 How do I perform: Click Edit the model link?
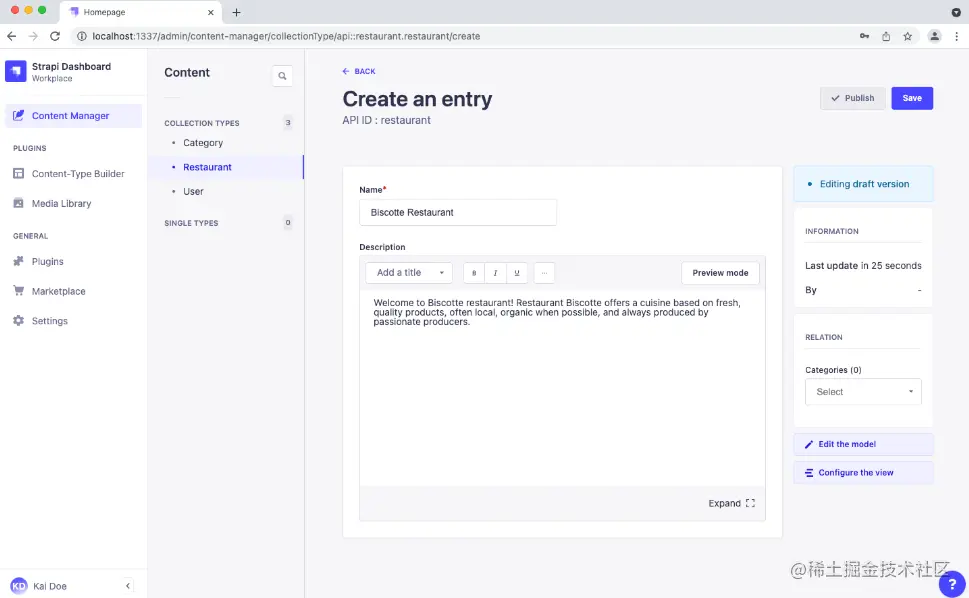pos(863,444)
